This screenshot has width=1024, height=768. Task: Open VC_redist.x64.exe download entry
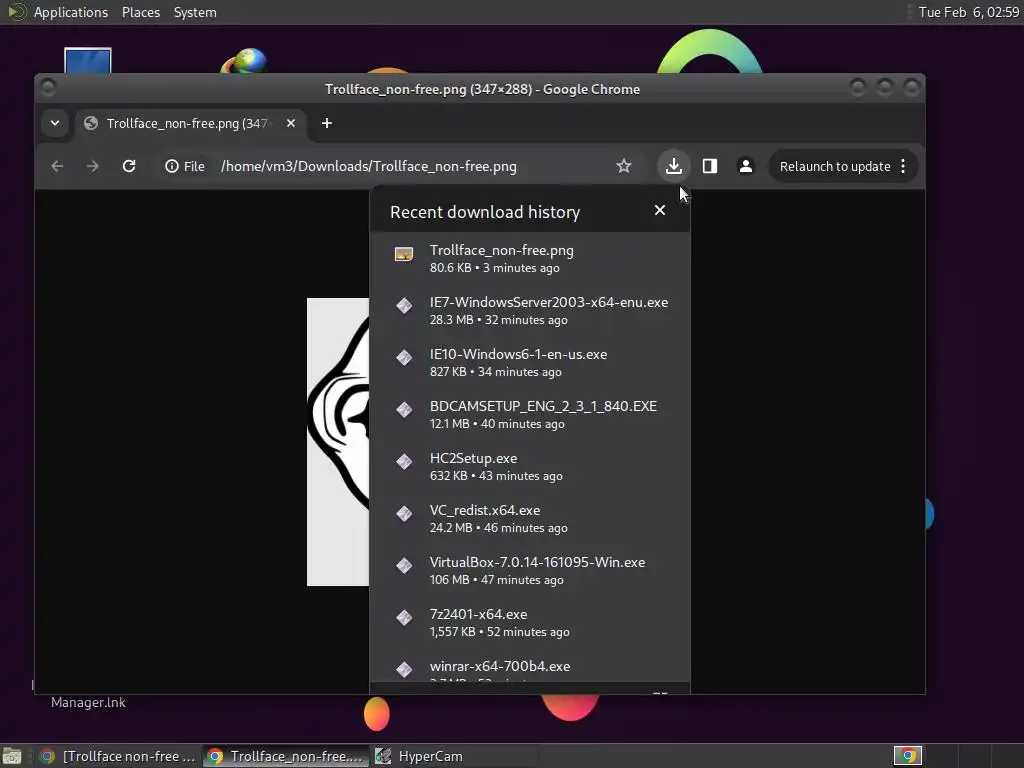point(530,518)
